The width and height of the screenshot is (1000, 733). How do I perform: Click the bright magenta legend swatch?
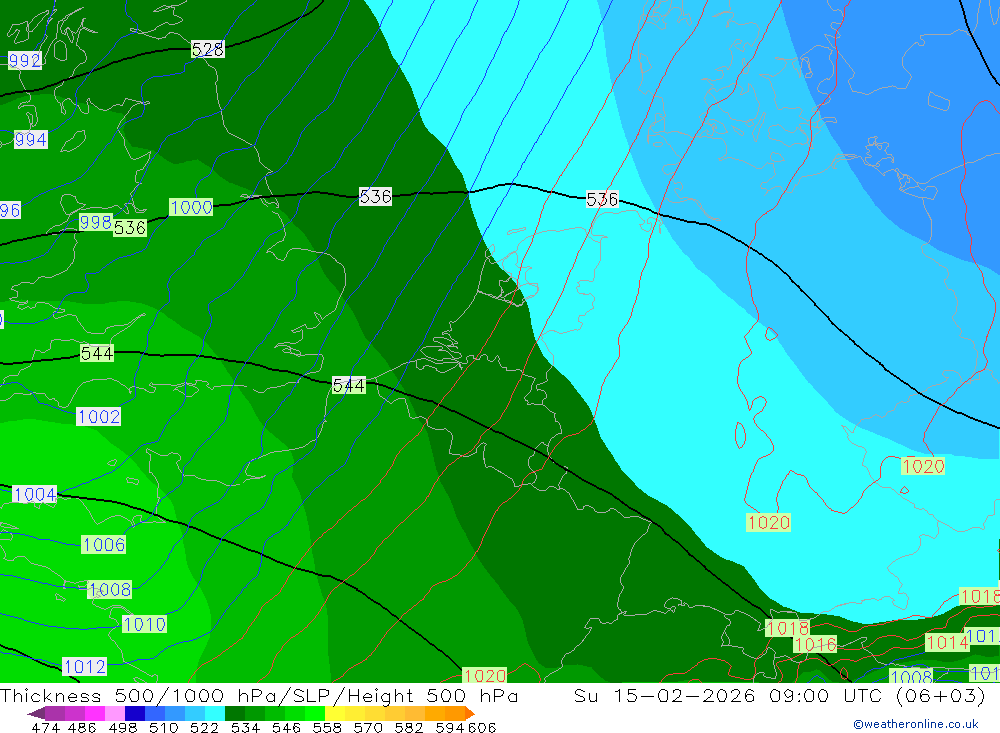click(x=95, y=713)
